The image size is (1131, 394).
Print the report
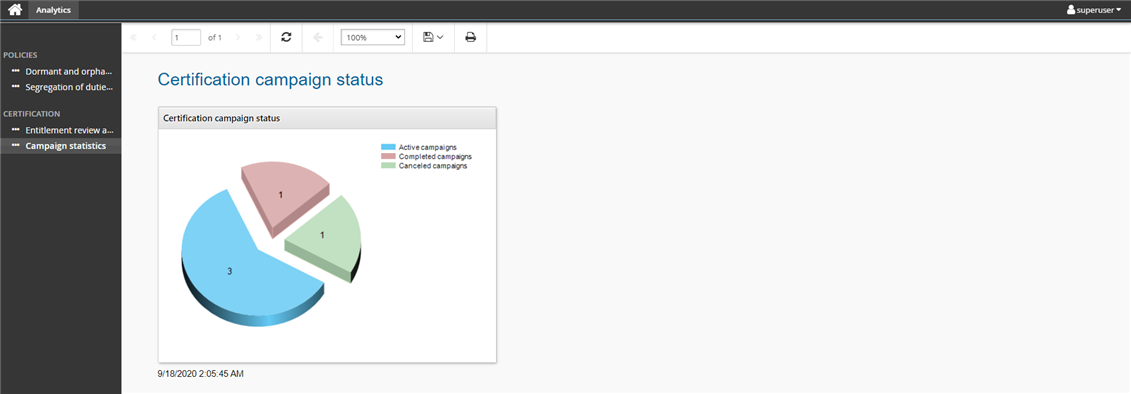pyautogui.click(x=471, y=38)
